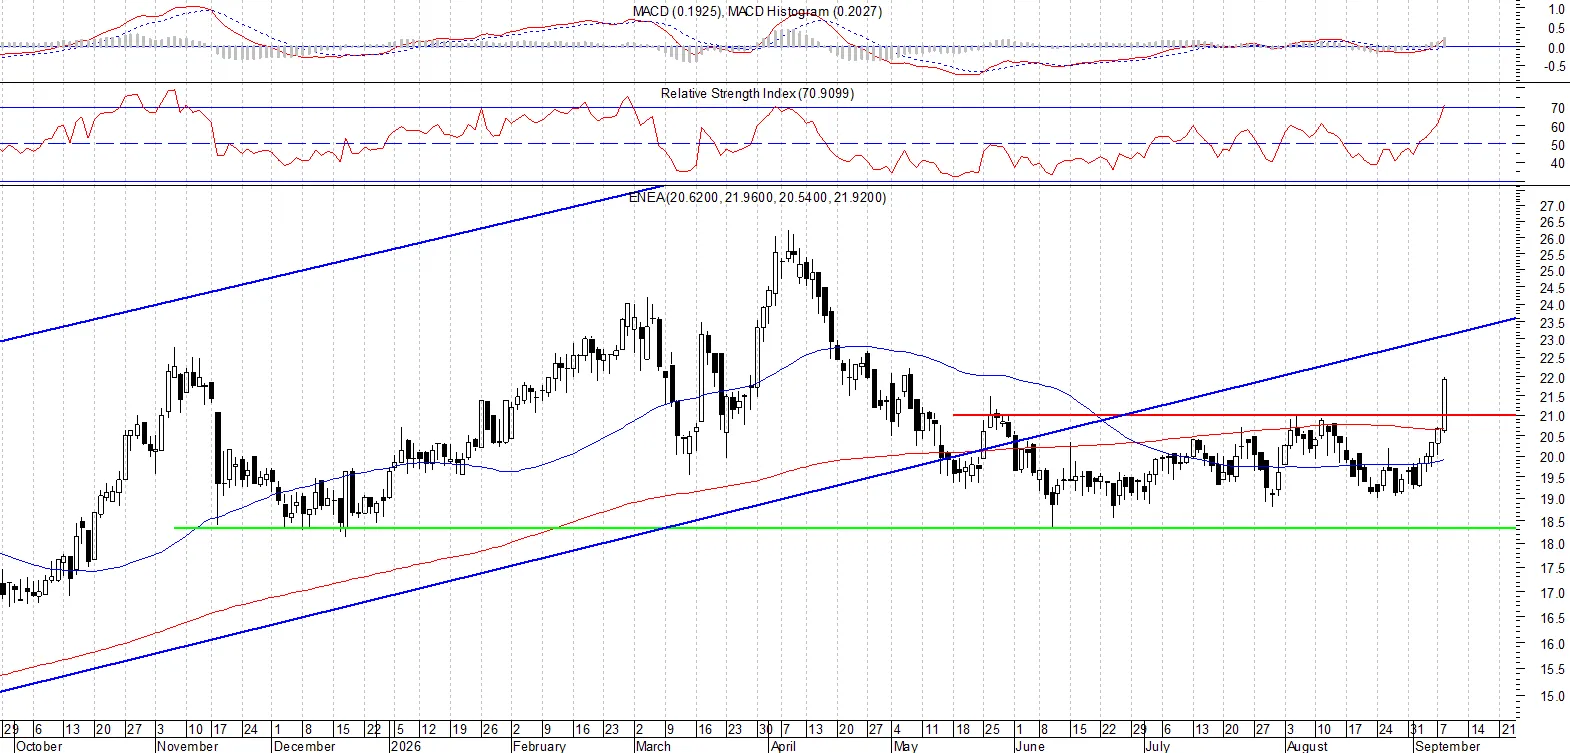1570x753 pixels.
Task: Select the April month label
Action: [783, 745]
